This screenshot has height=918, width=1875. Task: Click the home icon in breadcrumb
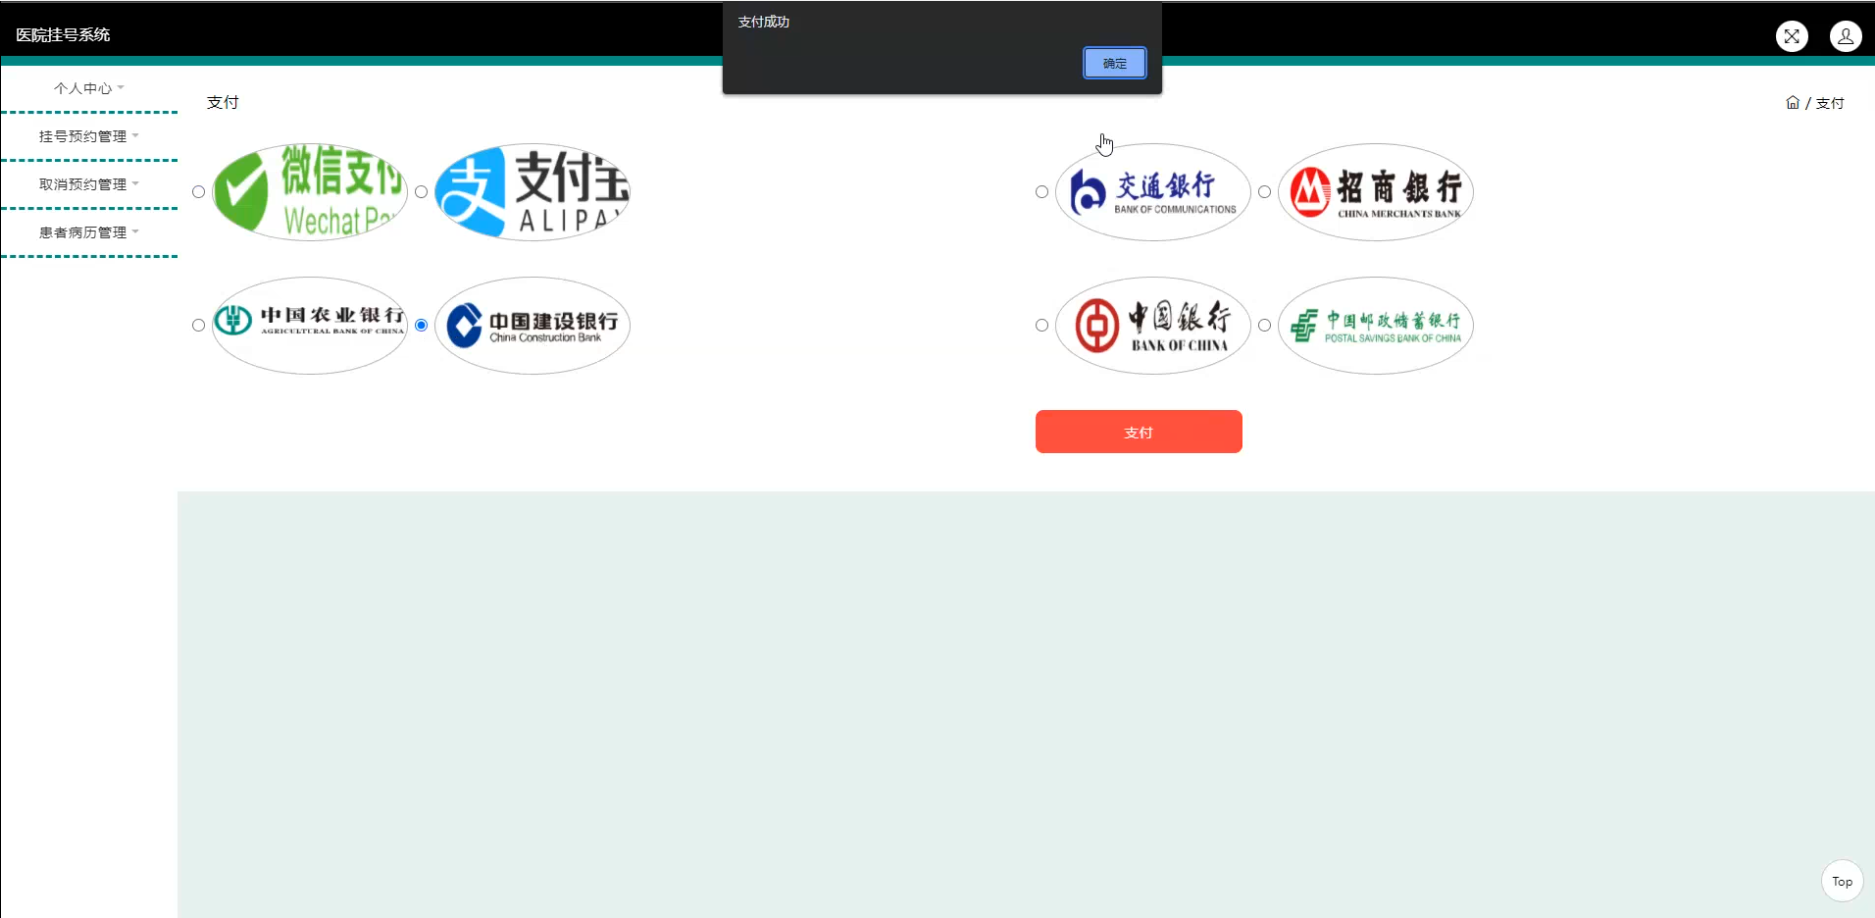click(x=1793, y=102)
